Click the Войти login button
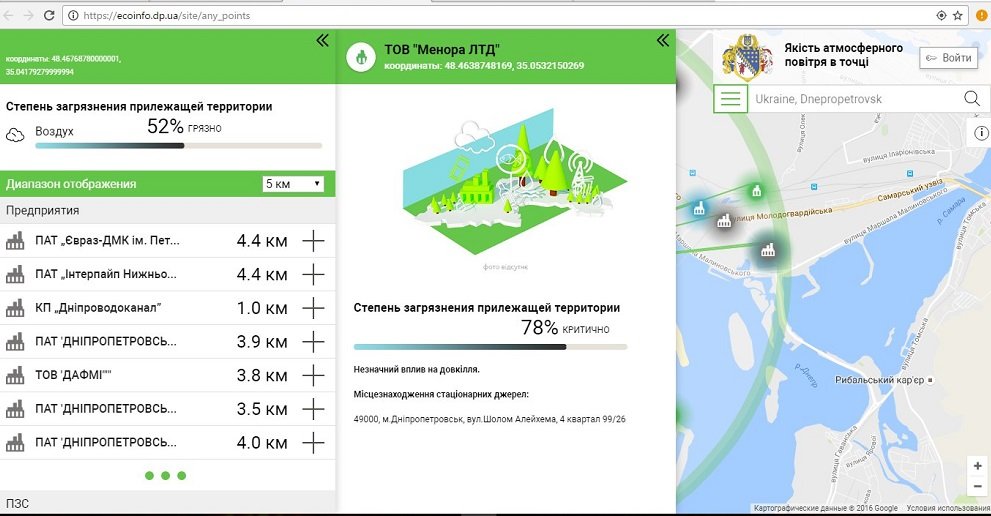Screen dimensions: 991x516 pyautogui.click(x=948, y=58)
